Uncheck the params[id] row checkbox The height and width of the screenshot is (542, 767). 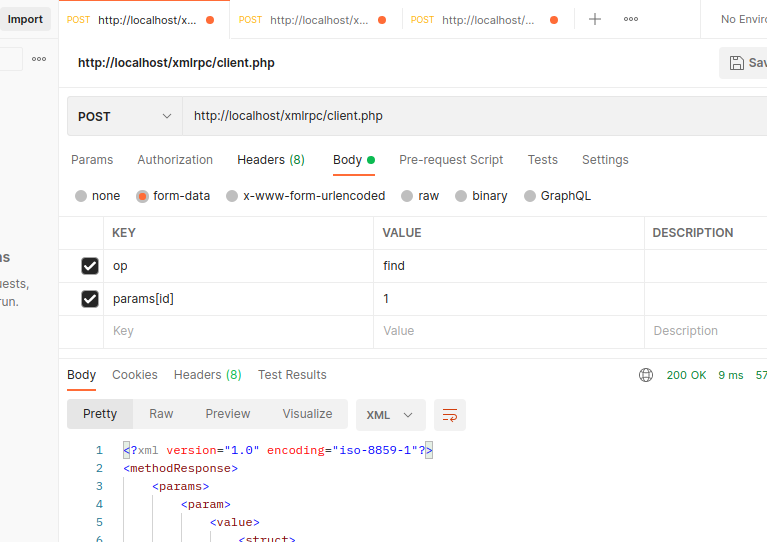coord(90,299)
